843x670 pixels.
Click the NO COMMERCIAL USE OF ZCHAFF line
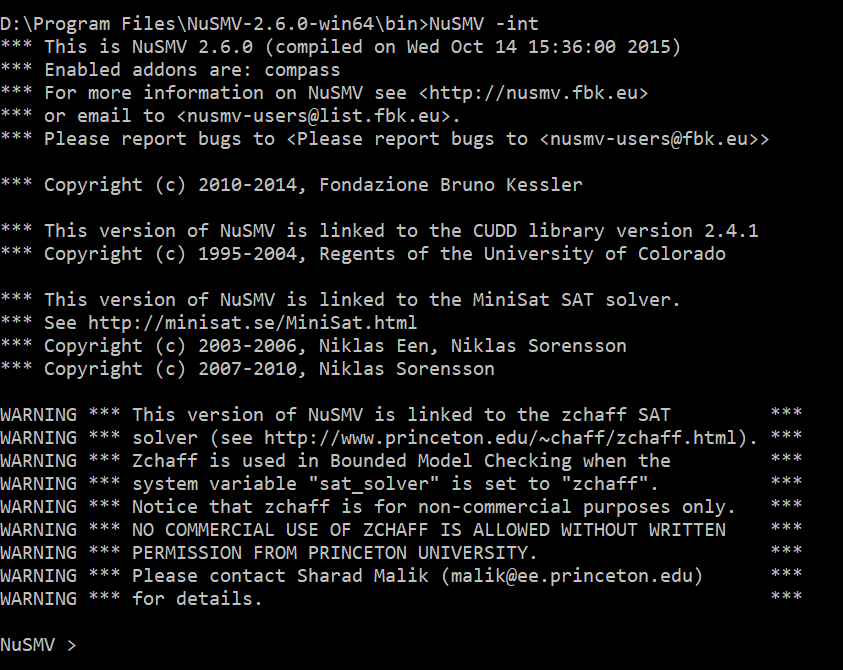coord(401,530)
